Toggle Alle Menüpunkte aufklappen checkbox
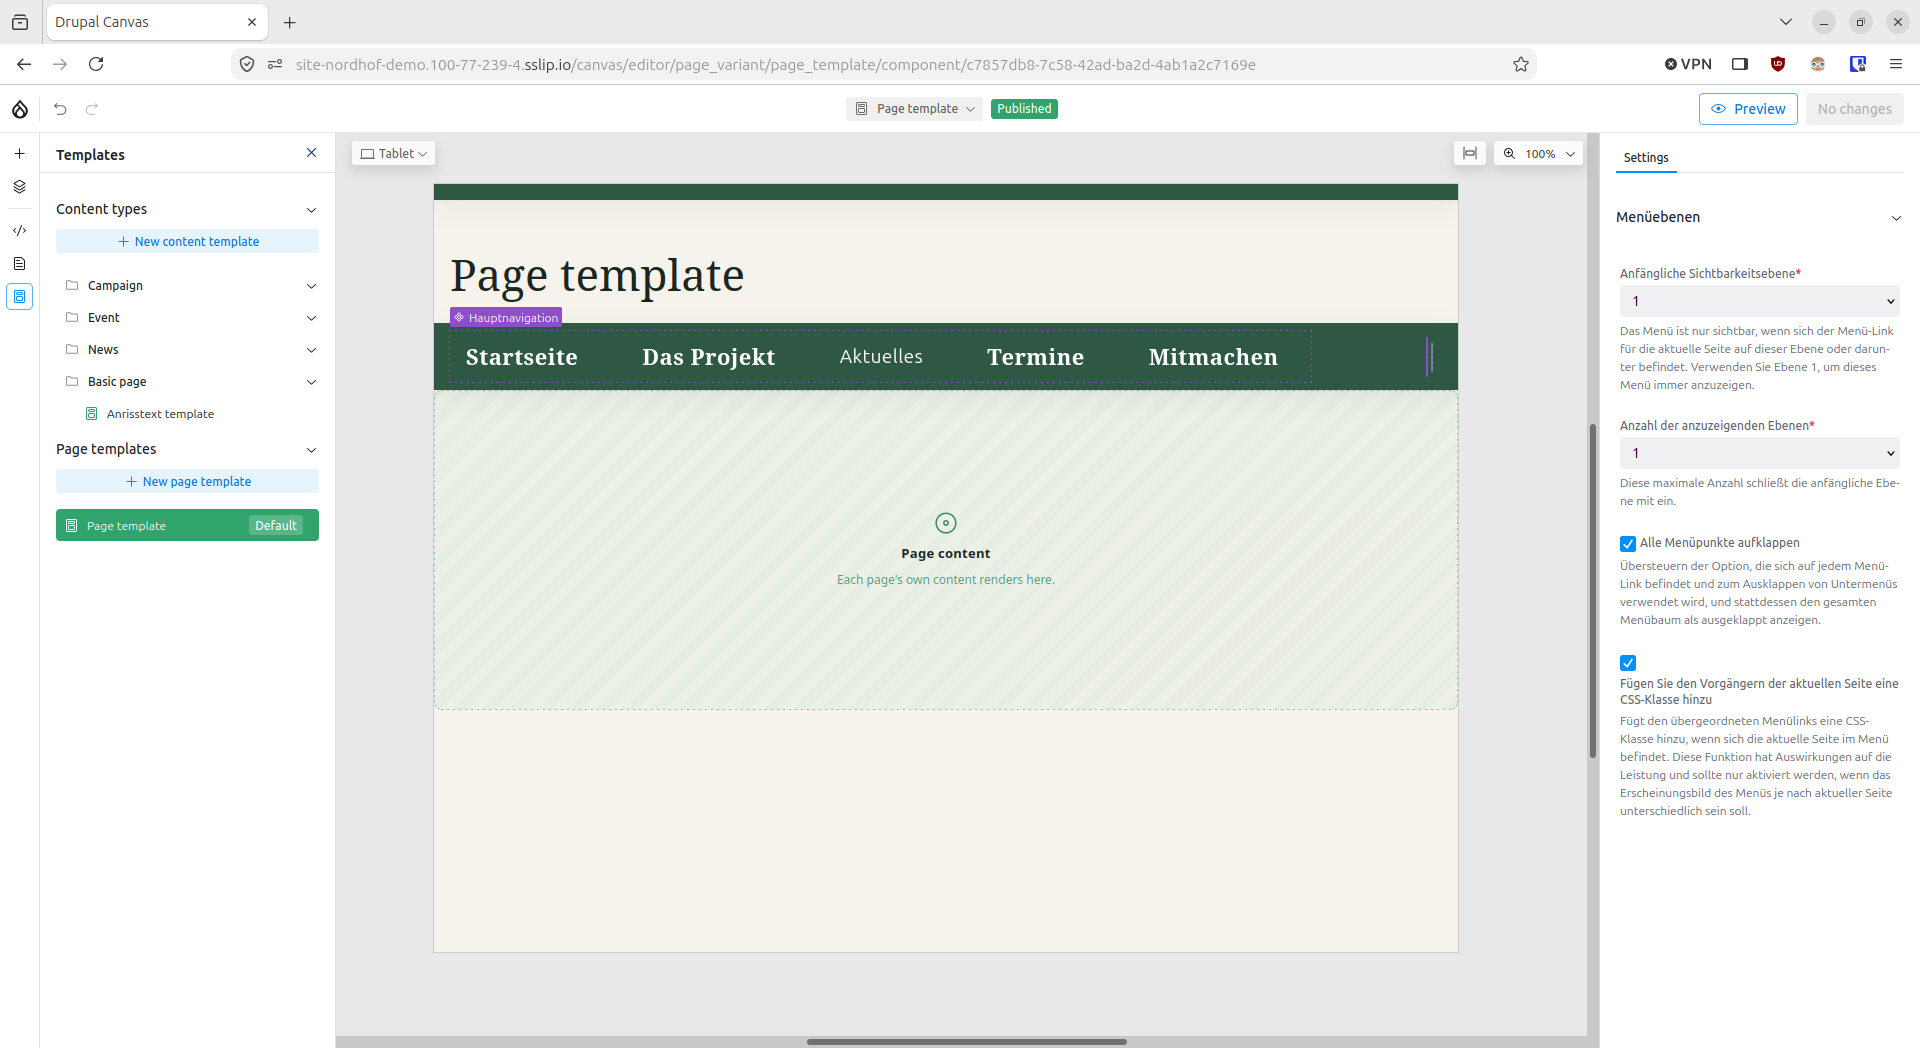Viewport: 1920px width, 1048px height. (1628, 544)
